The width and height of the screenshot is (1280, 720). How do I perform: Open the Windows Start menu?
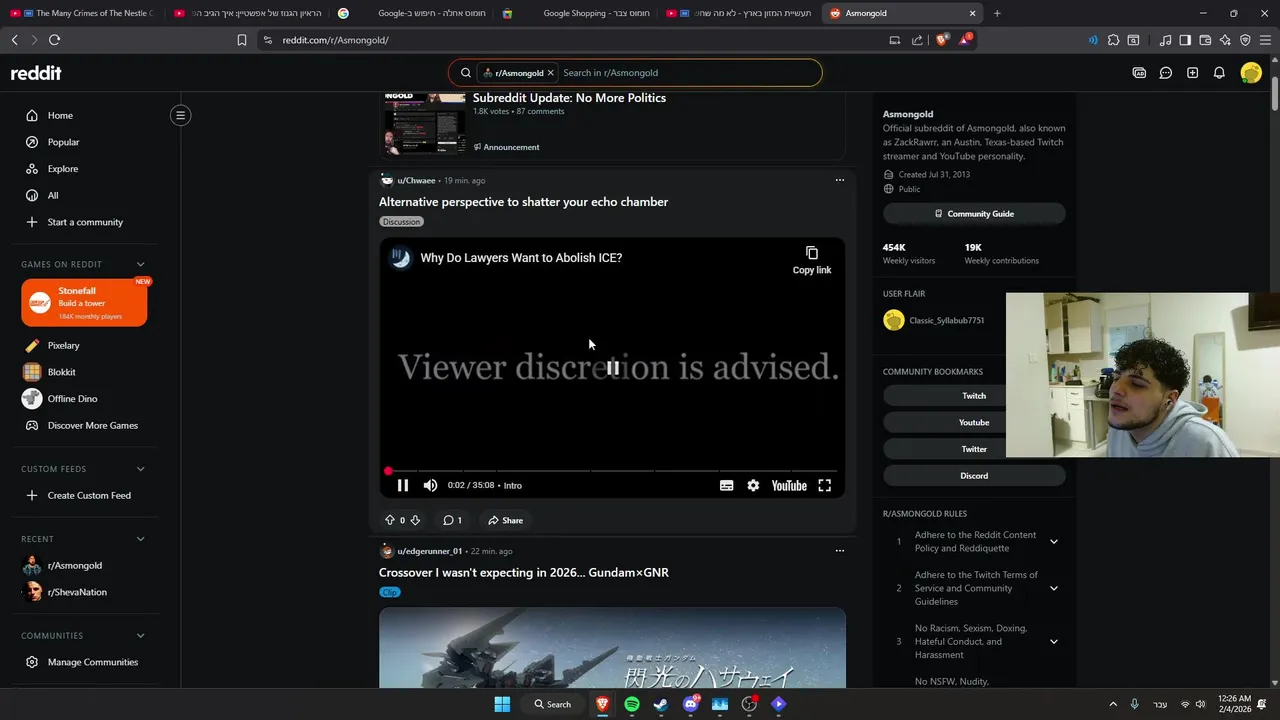pos(503,704)
